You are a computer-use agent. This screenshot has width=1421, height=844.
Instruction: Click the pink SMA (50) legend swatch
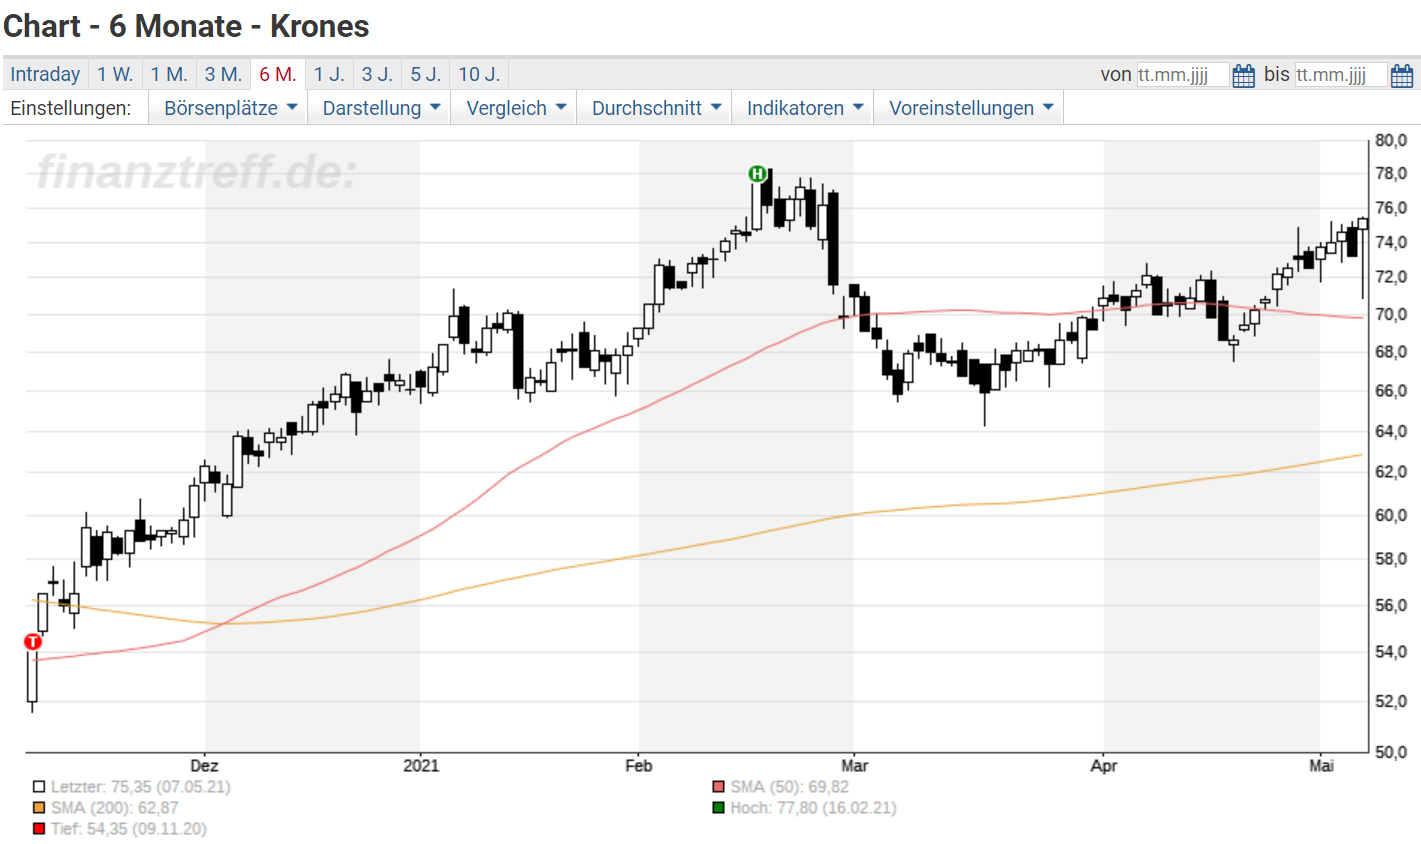click(x=718, y=787)
